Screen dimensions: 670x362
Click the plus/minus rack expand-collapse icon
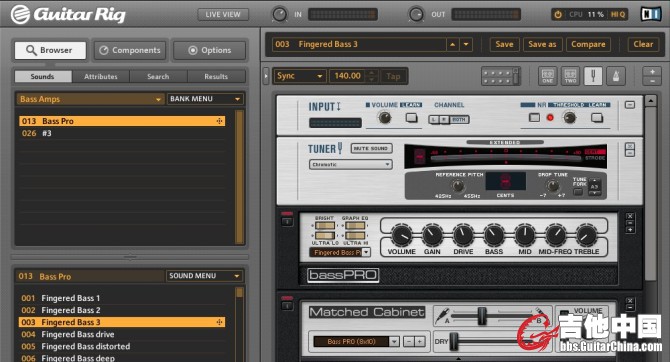[x=652, y=77]
